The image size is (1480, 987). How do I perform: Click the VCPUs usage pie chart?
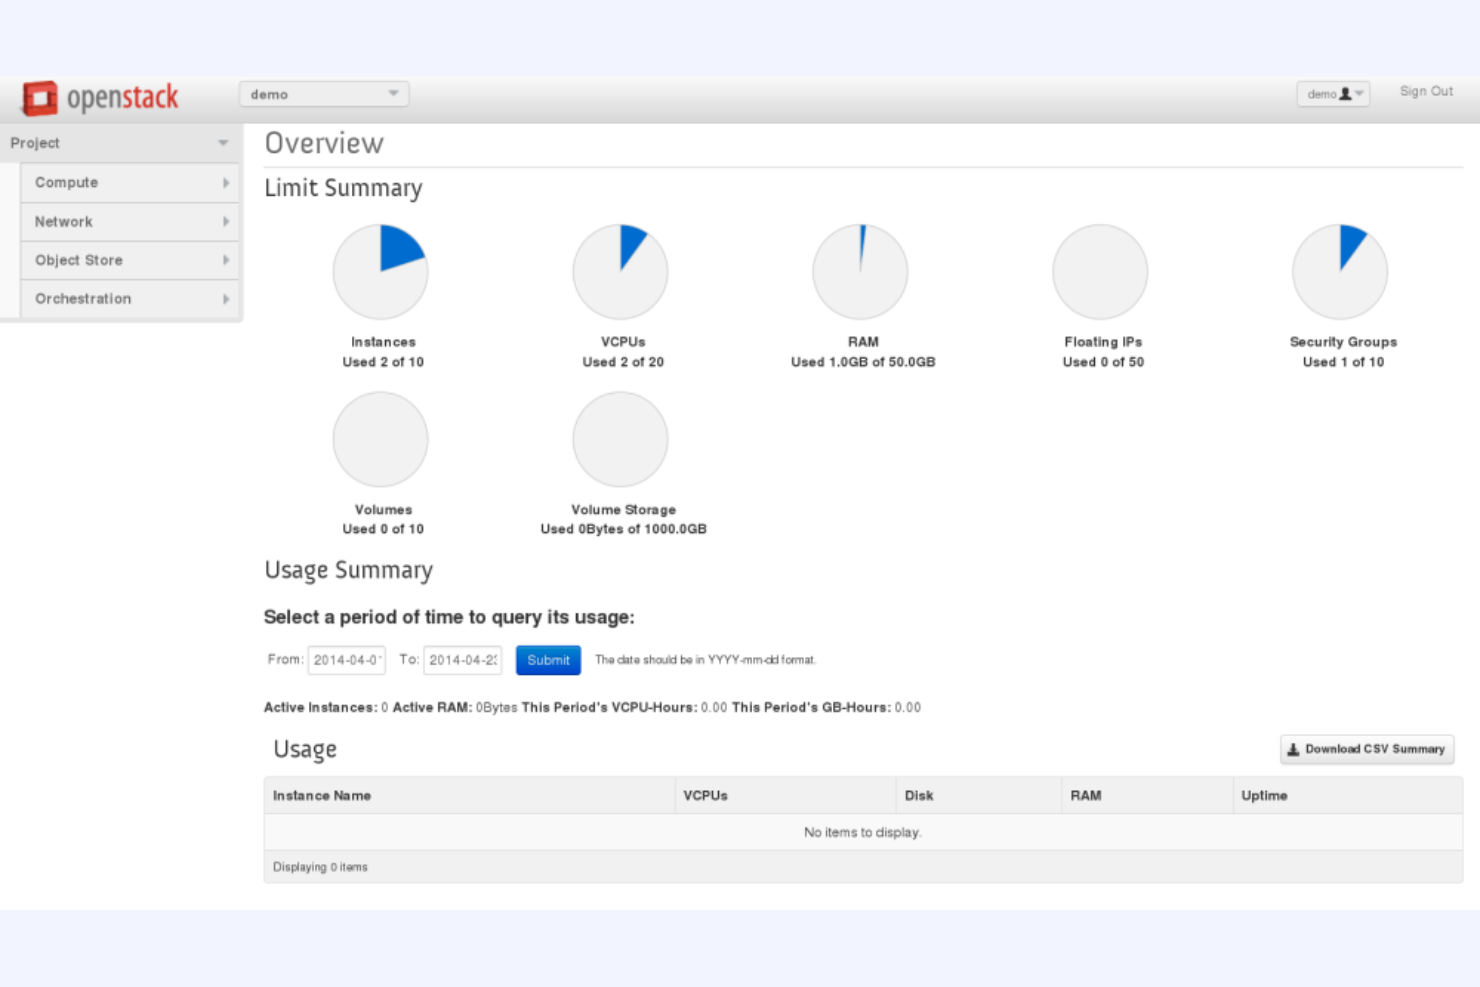(620, 270)
